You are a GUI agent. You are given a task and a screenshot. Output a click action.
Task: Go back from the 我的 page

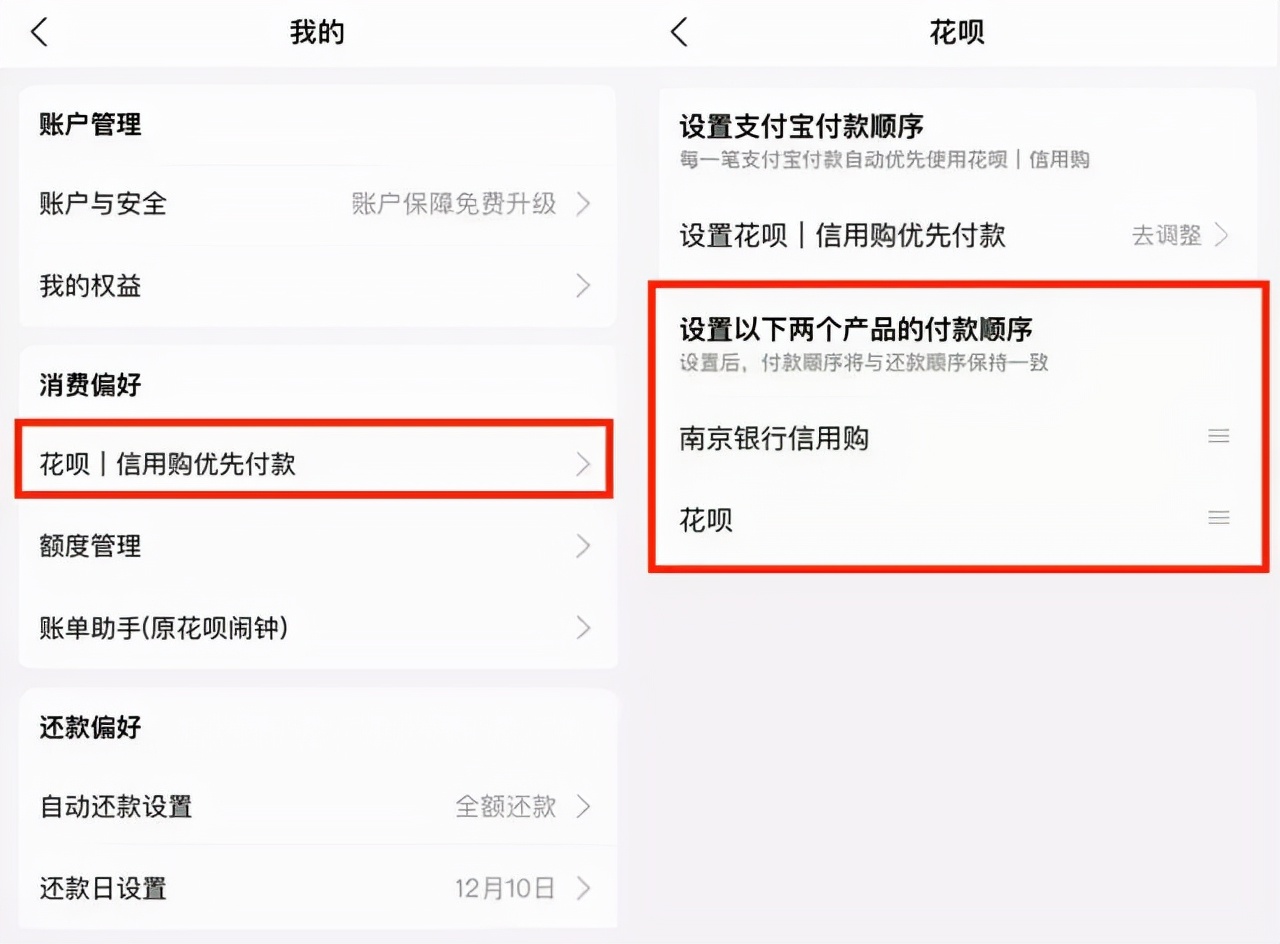[39, 32]
